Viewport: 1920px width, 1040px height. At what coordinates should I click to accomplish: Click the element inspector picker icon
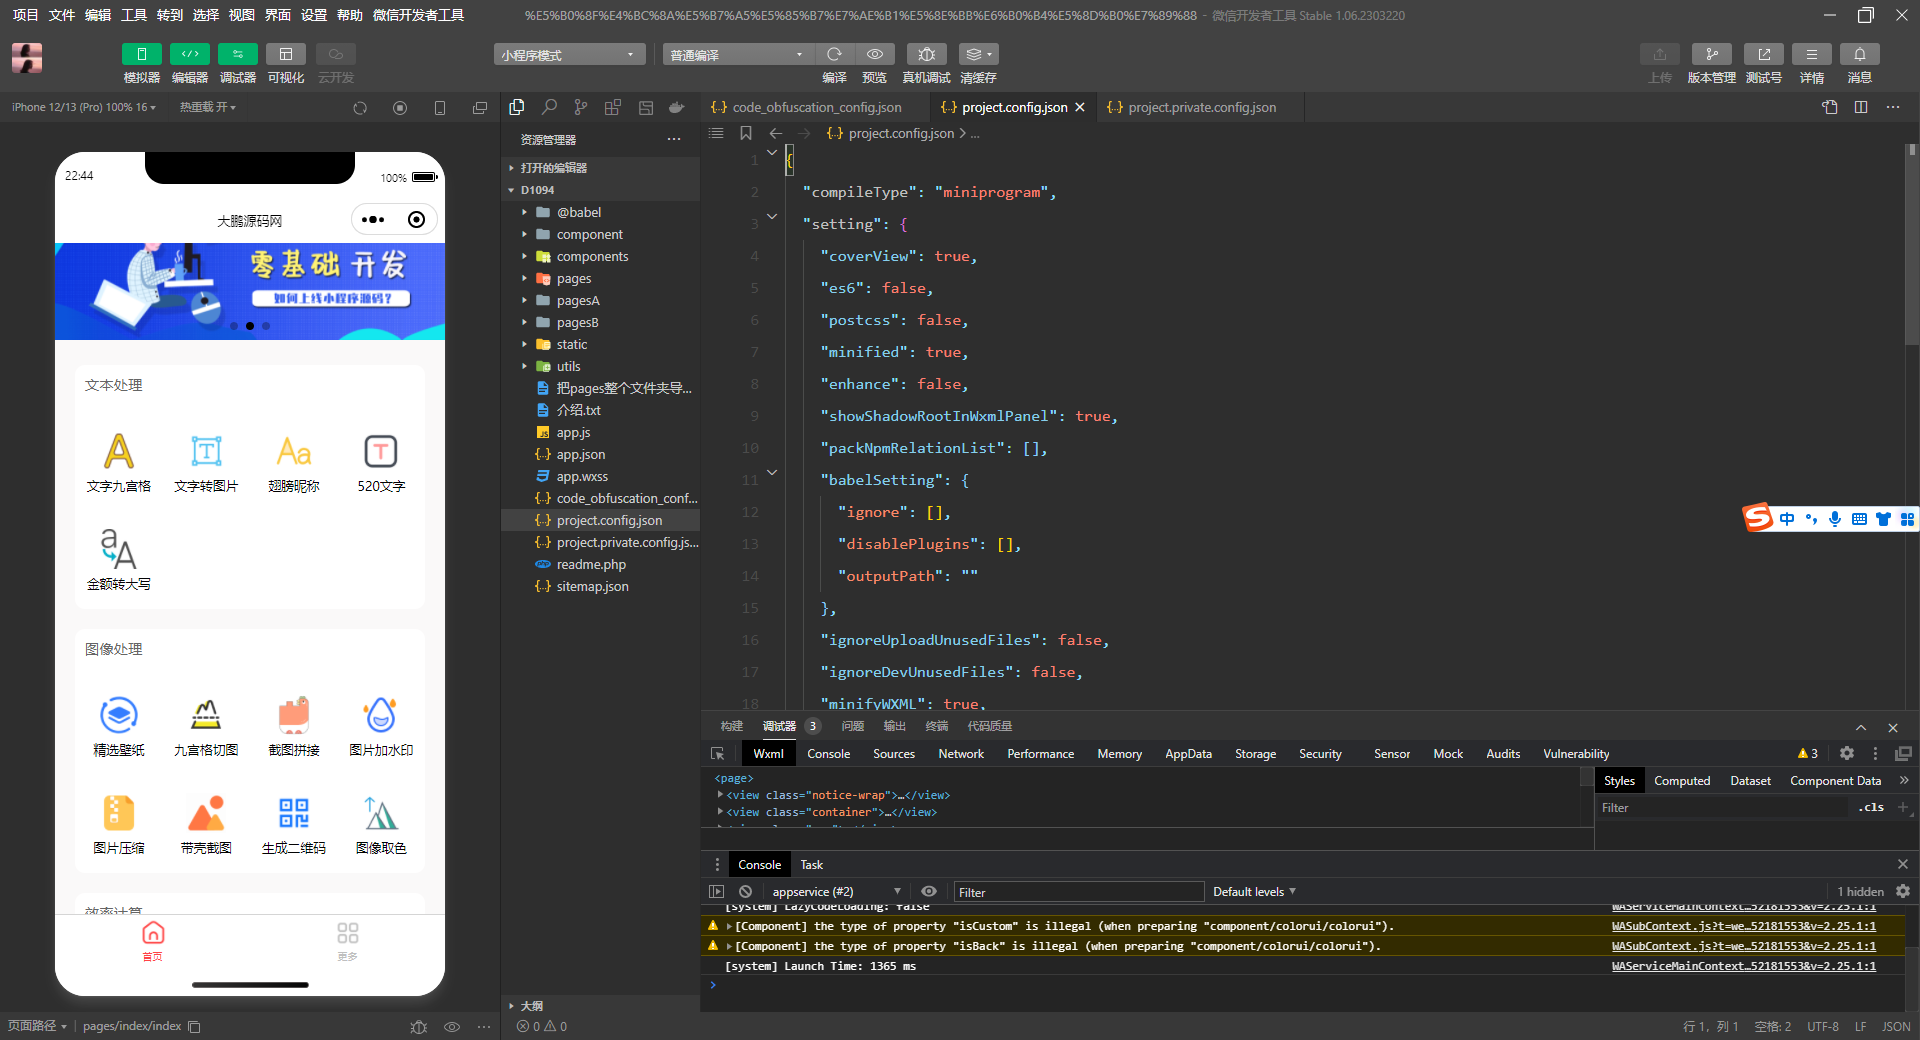(717, 754)
